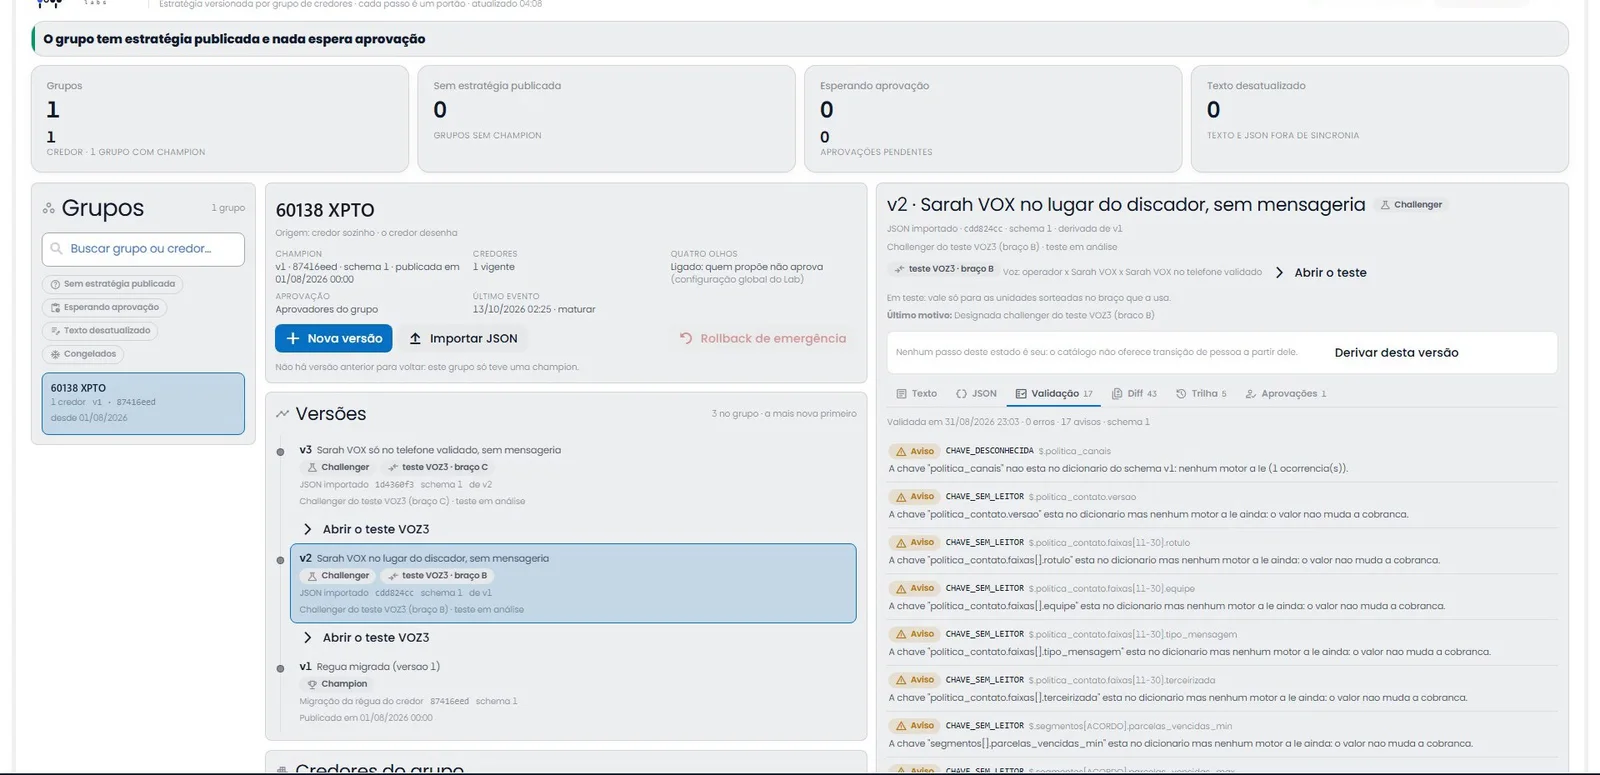
Task: Select version v3 Sarah VOX só no telefone validado
Action: tap(573, 476)
